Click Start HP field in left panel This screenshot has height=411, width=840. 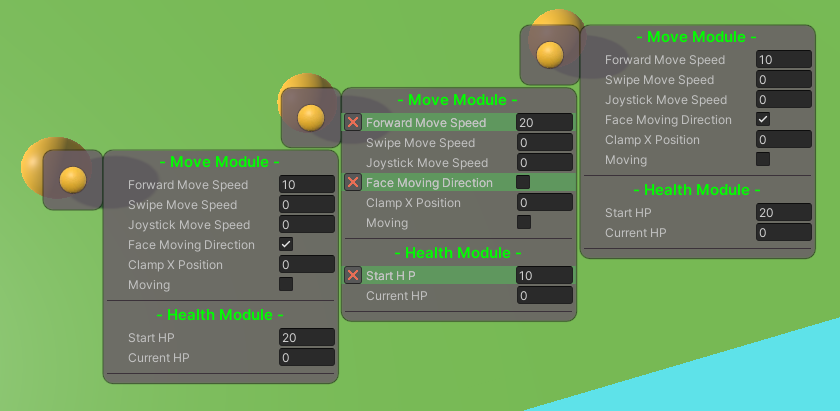pyautogui.click(x=307, y=337)
